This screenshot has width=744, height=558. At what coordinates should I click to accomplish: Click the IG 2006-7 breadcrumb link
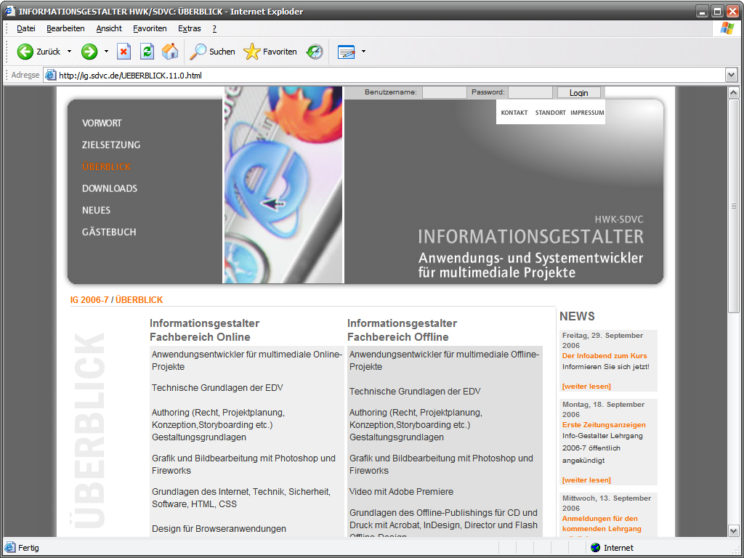[89, 300]
